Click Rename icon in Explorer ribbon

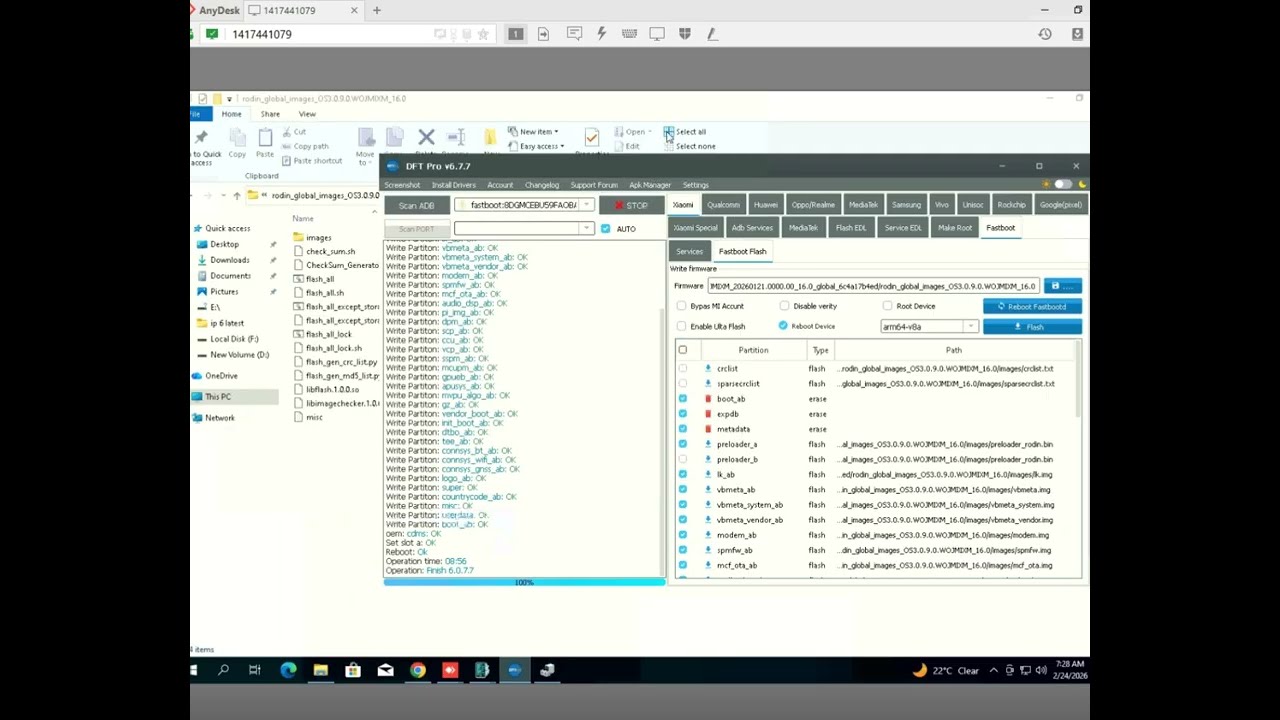click(x=456, y=137)
